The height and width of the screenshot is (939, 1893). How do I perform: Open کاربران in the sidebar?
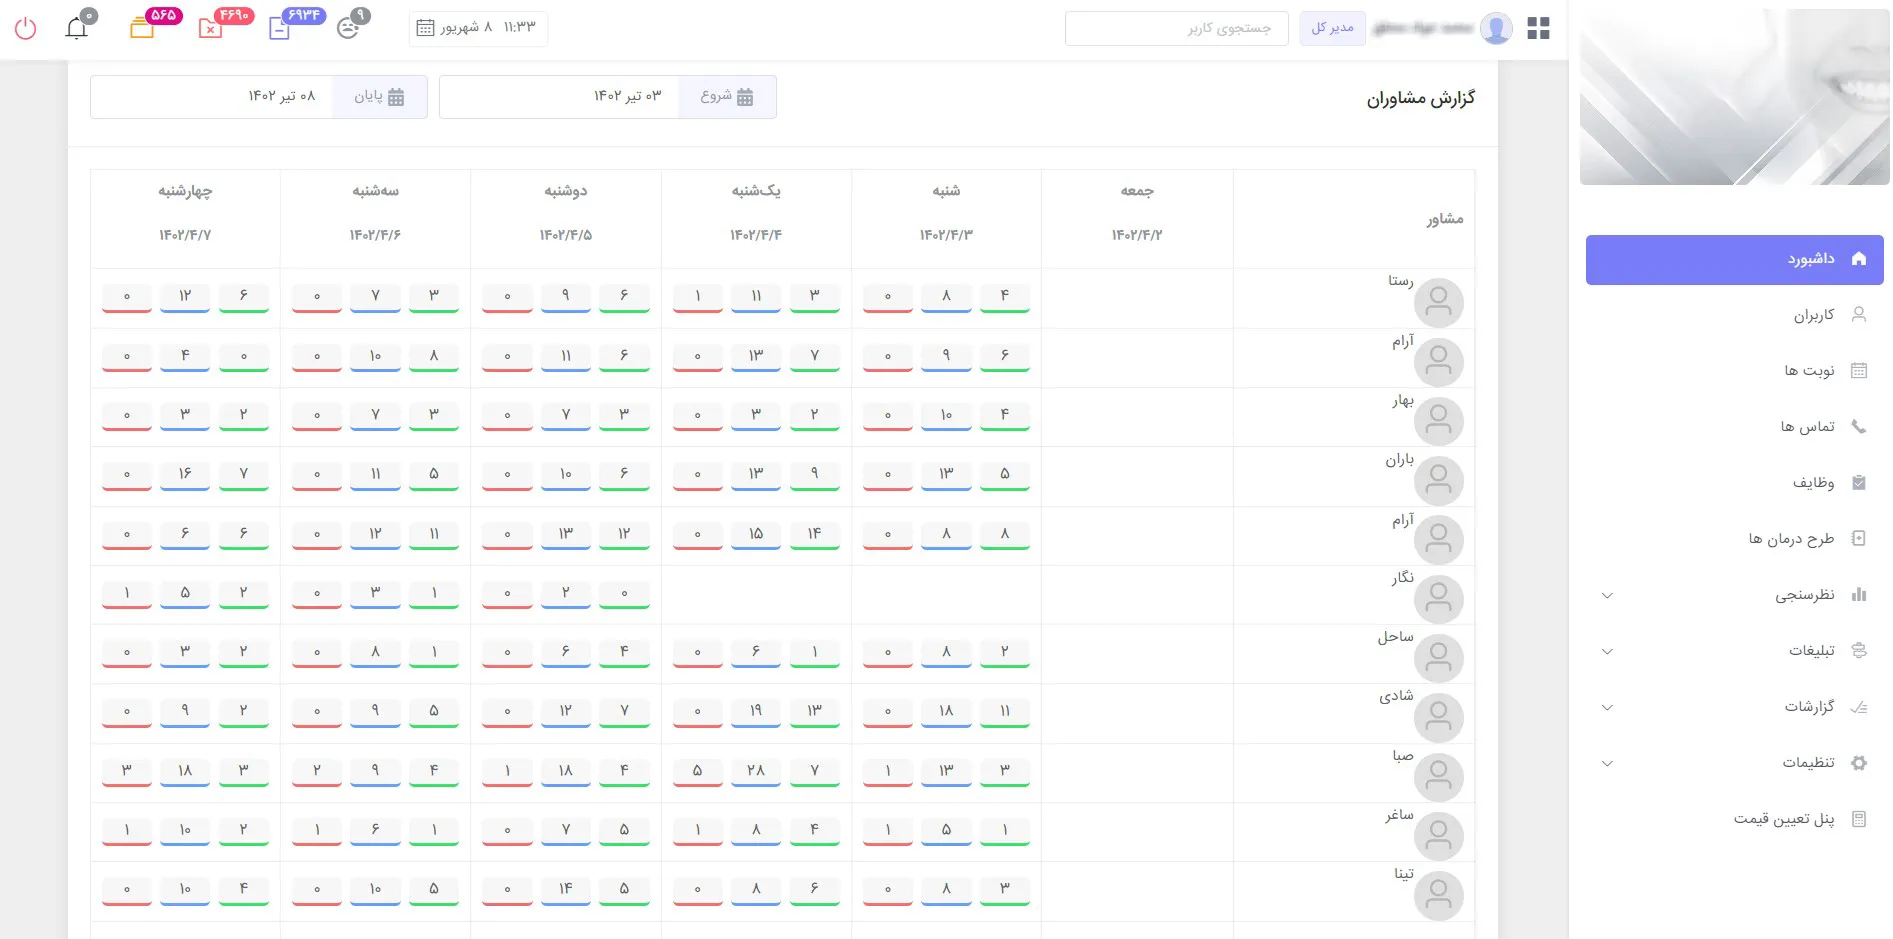pos(1813,315)
